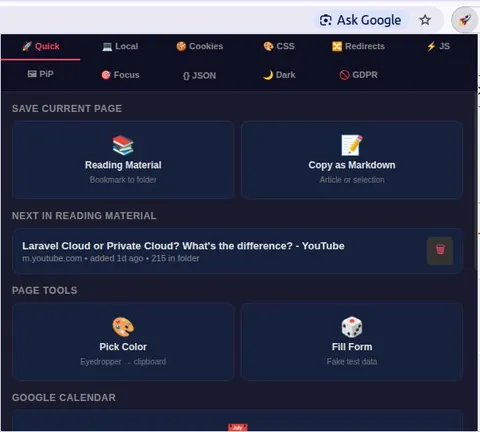Select the Pick Color palette icon
The height and width of the screenshot is (432, 480).
point(123,327)
